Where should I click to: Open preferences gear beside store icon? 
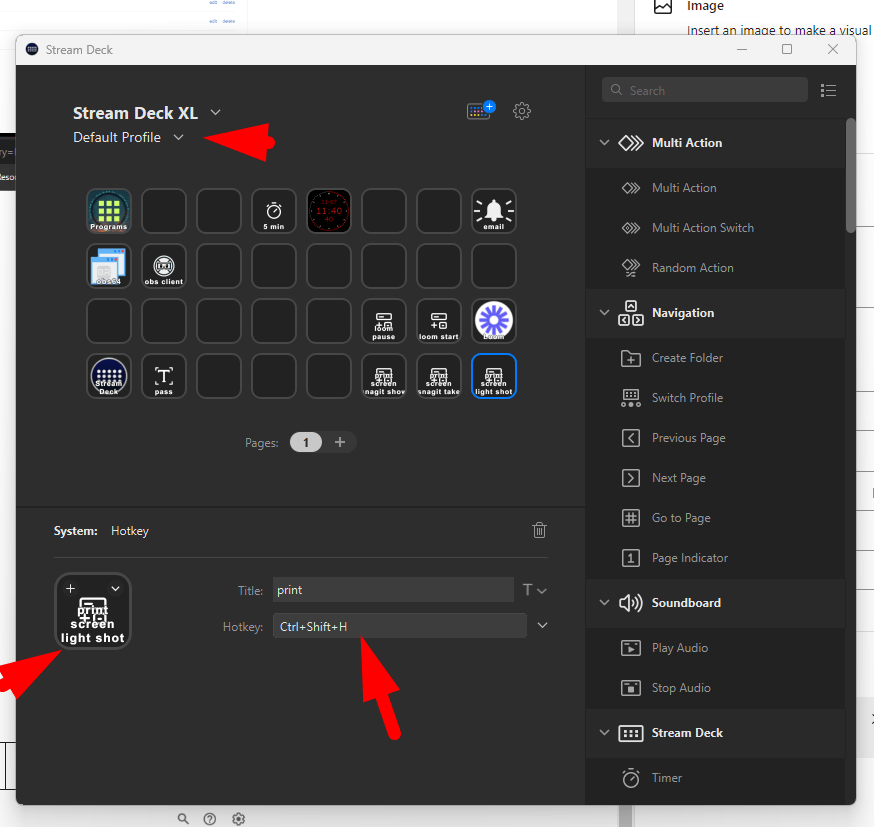(x=522, y=111)
